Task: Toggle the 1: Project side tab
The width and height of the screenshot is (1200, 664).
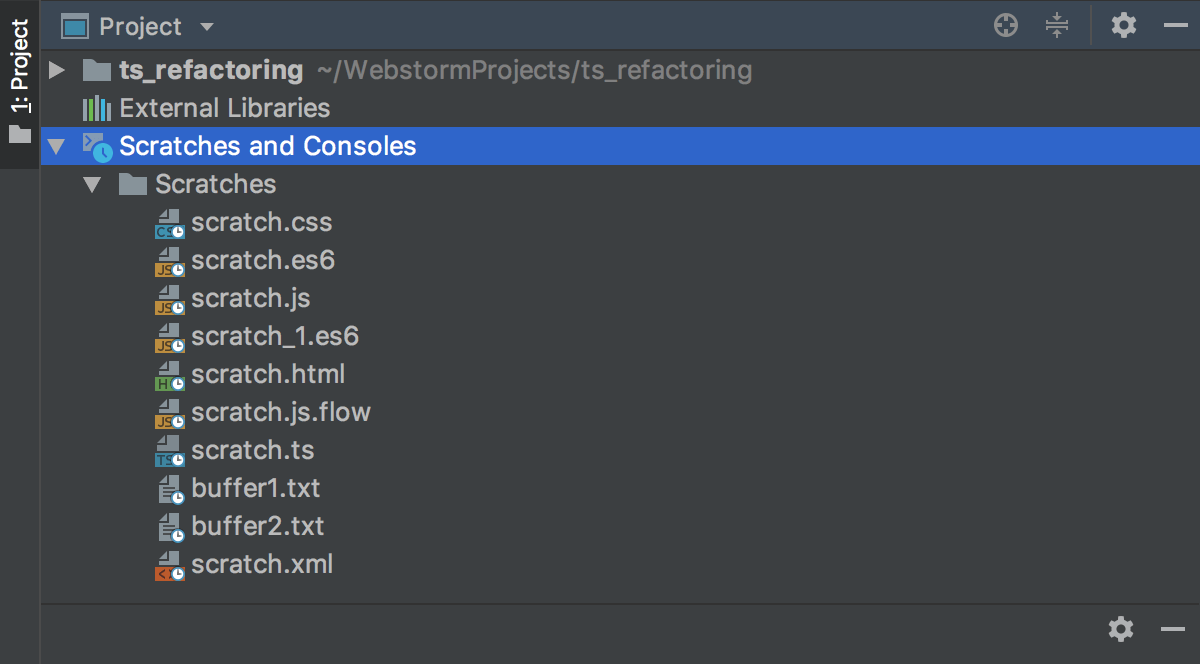Action: [x=20, y=82]
